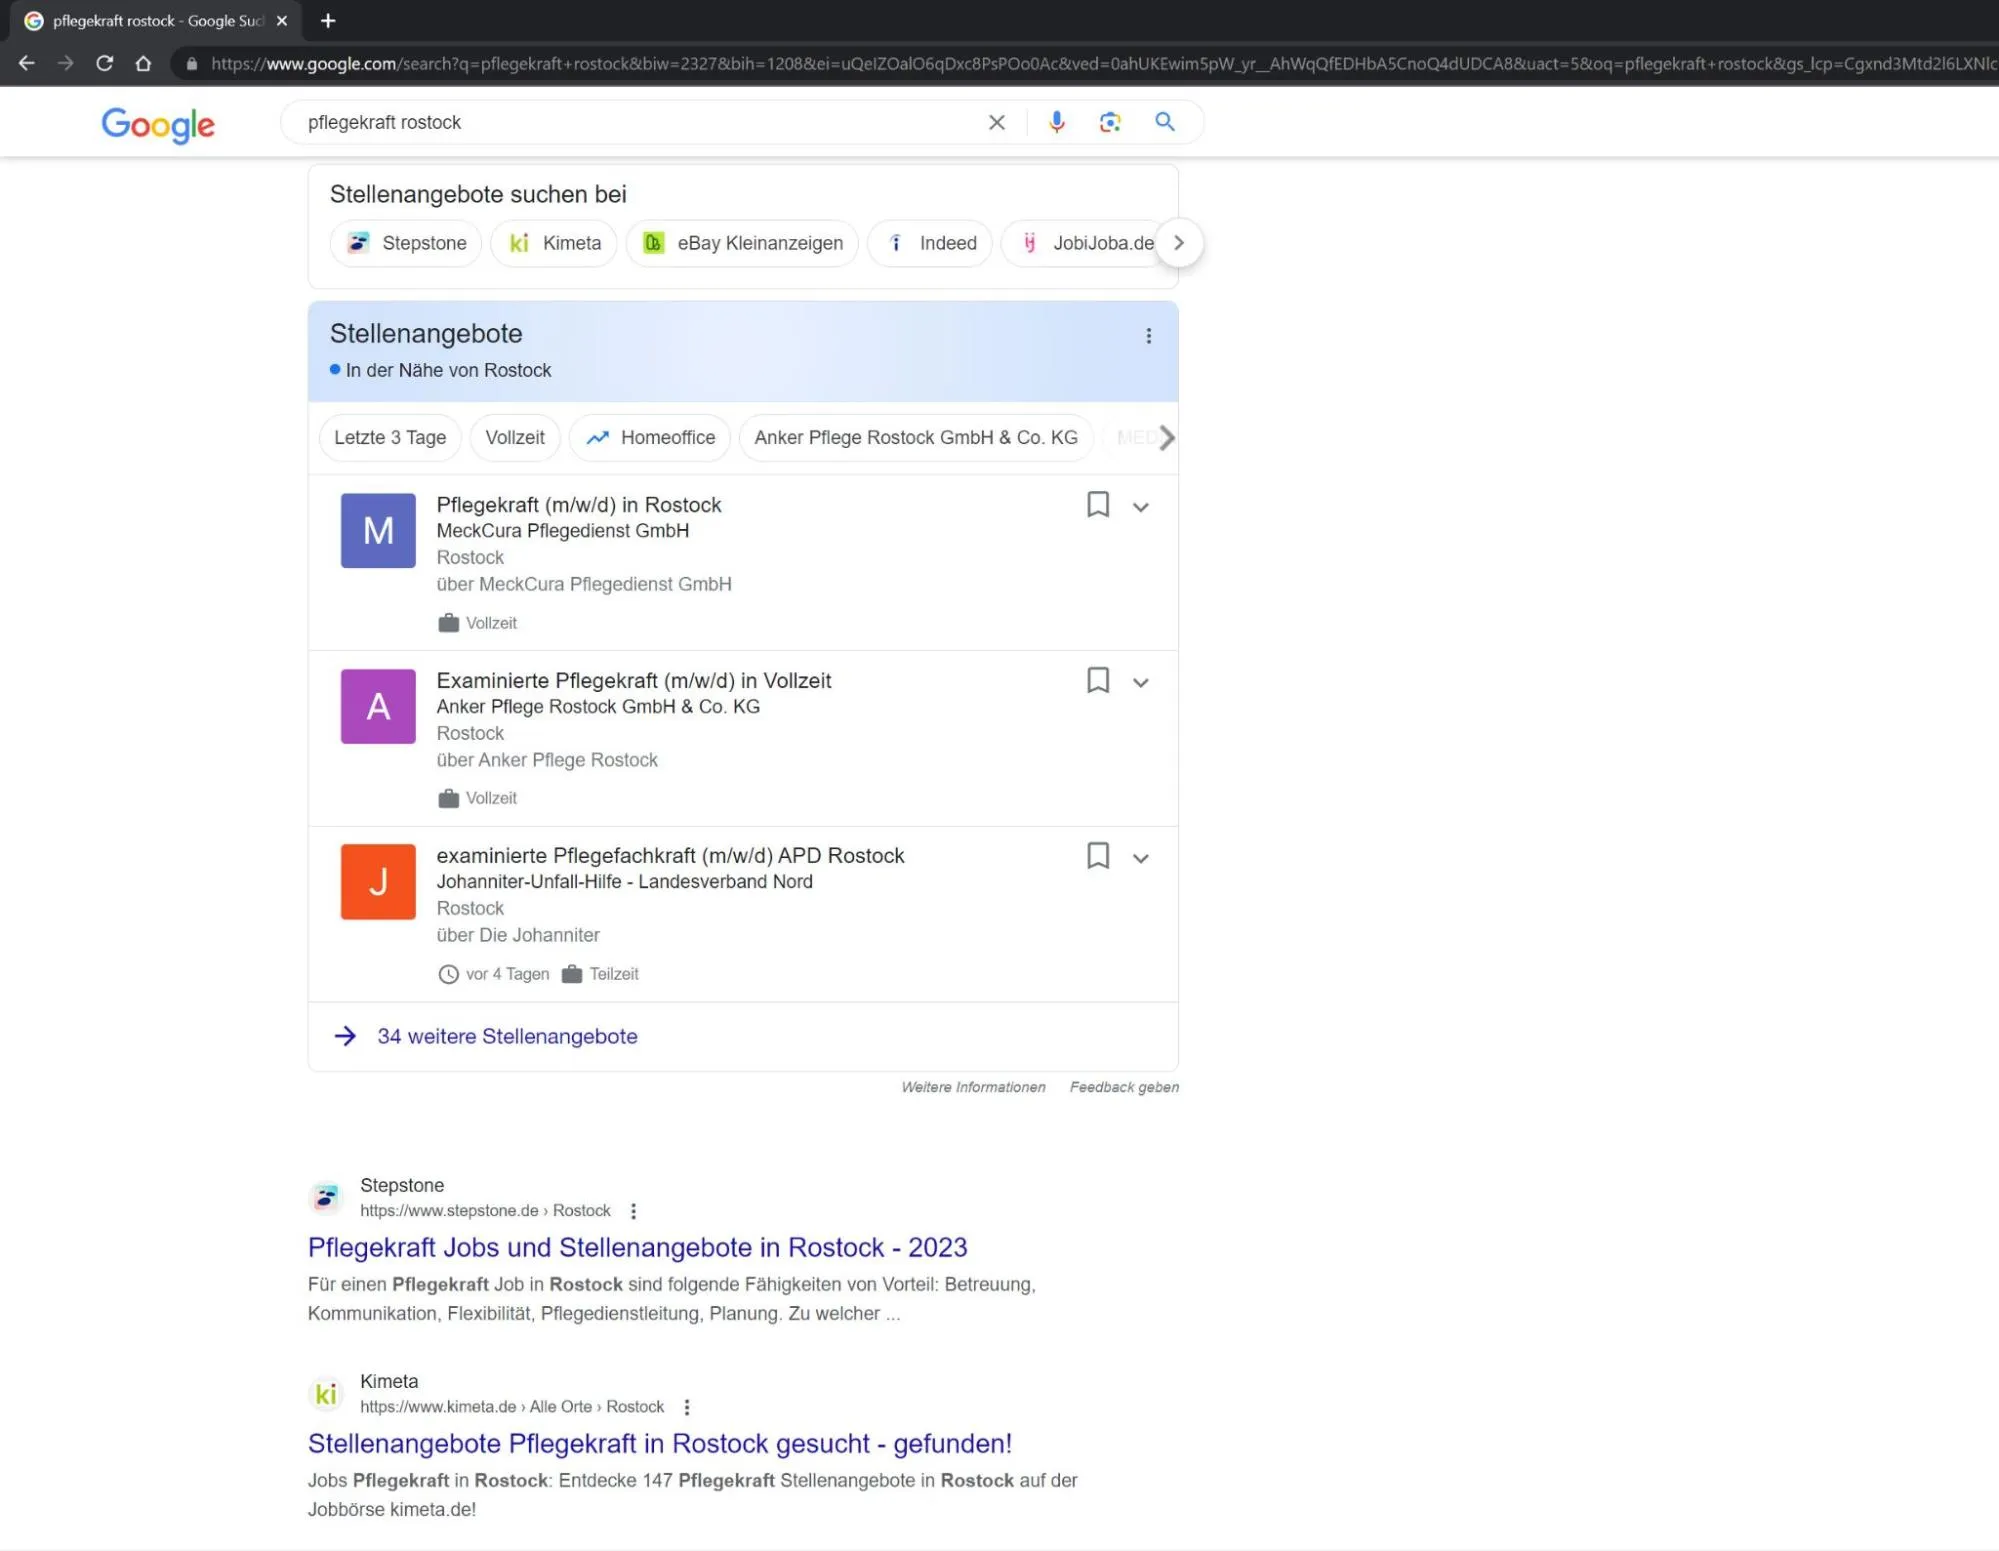The width and height of the screenshot is (1999, 1551).
Task: Click In der Nähe von Rostock
Action: [x=448, y=370]
